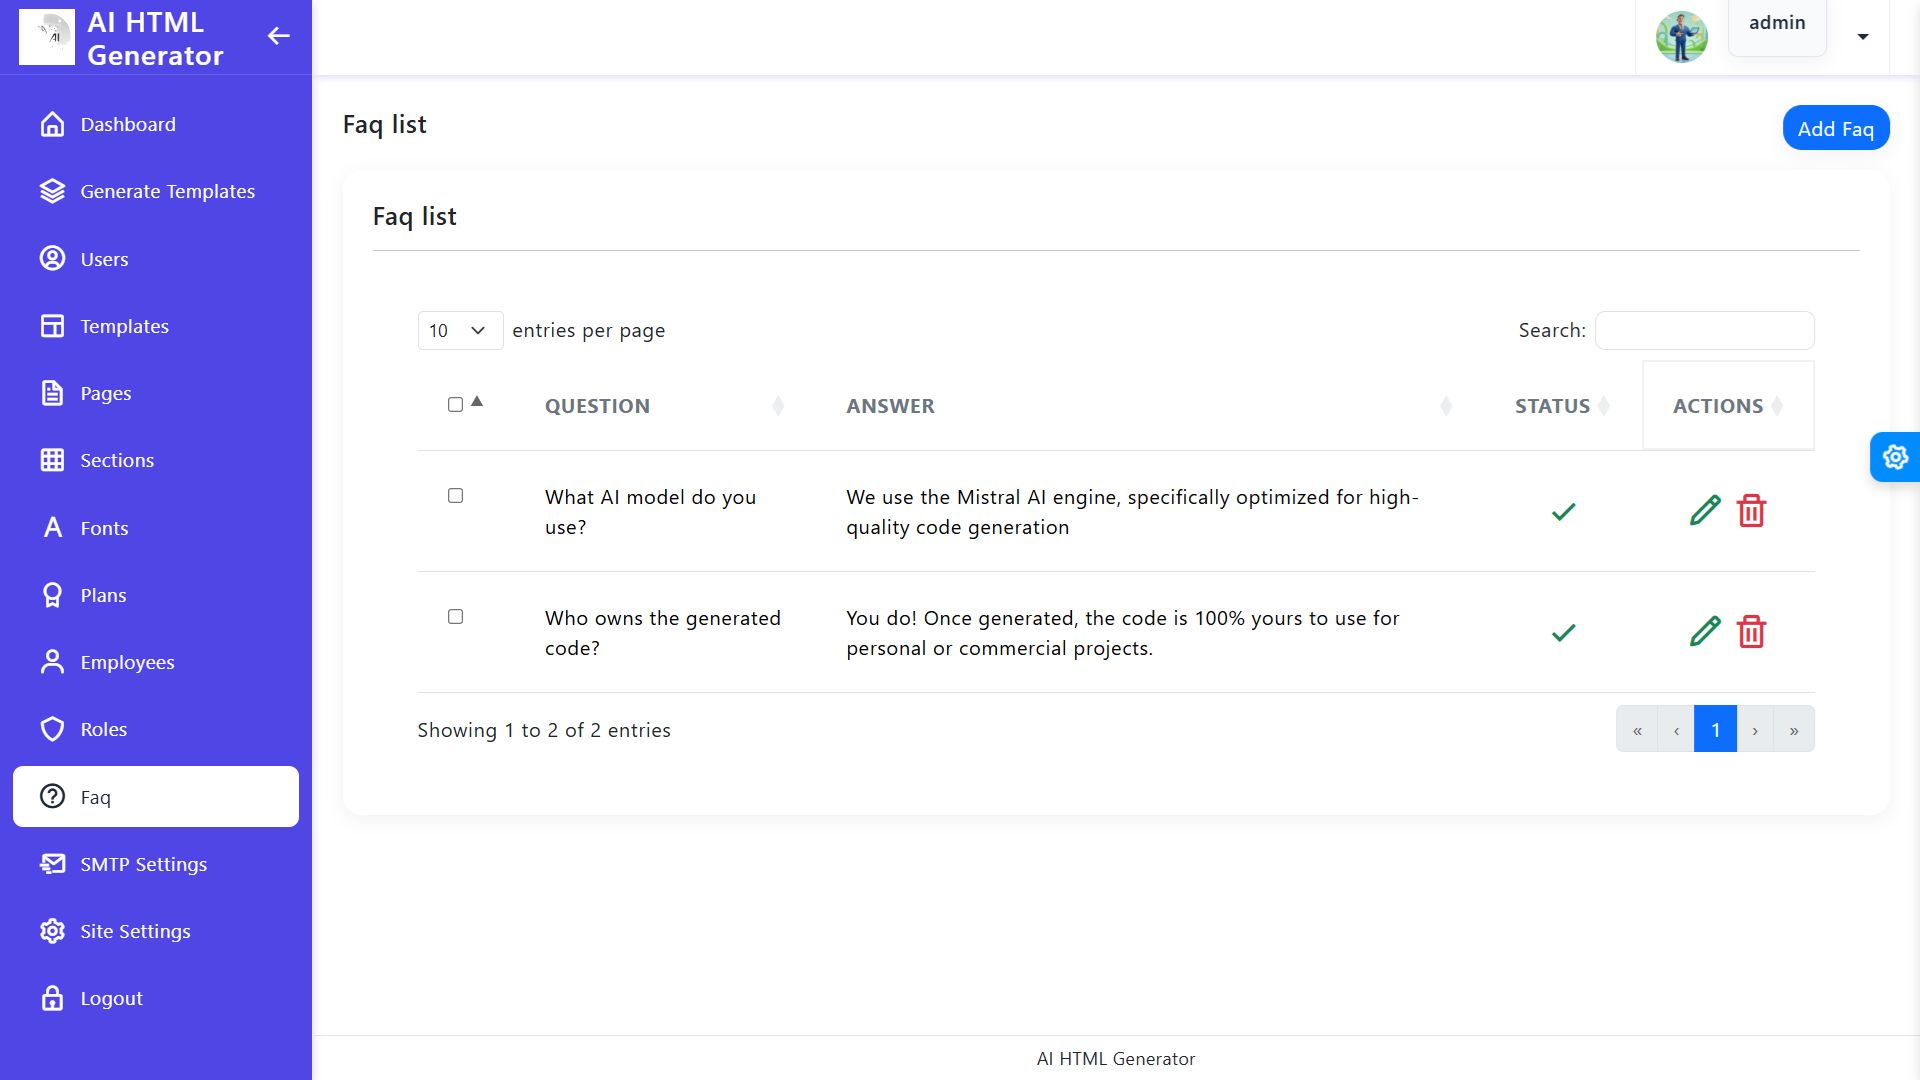Collapse sidebar using the back arrow
Image resolution: width=1920 pixels, height=1080 pixels.
tap(278, 37)
